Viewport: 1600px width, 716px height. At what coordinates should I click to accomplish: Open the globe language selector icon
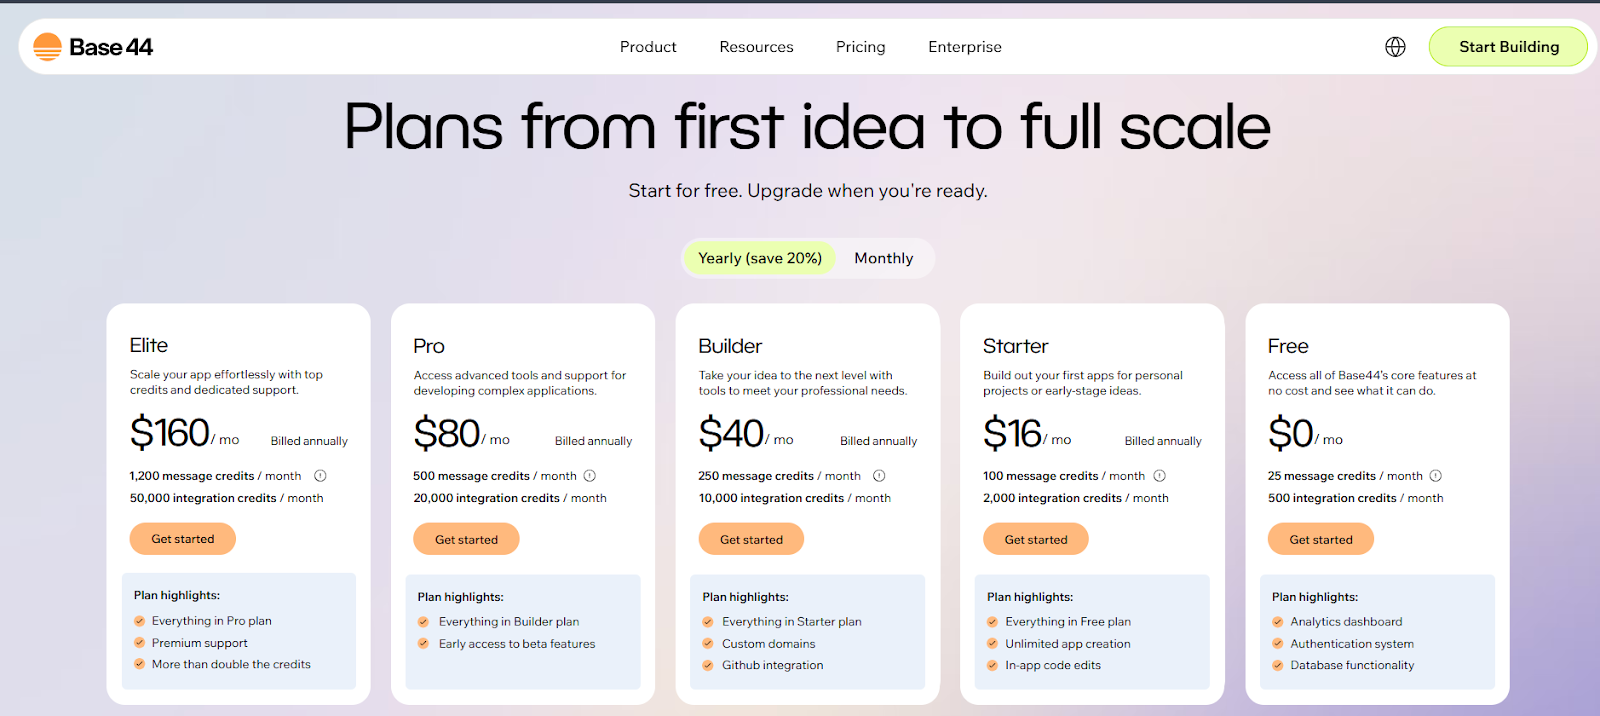tap(1394, 46)
